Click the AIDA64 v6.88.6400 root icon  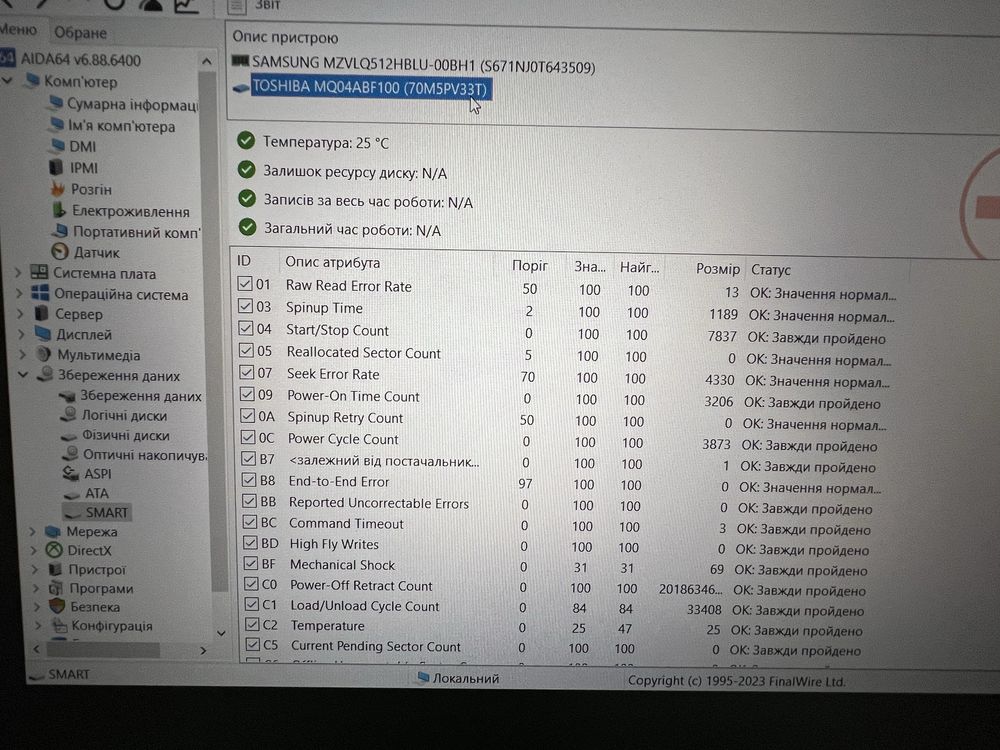pos(8,59)
